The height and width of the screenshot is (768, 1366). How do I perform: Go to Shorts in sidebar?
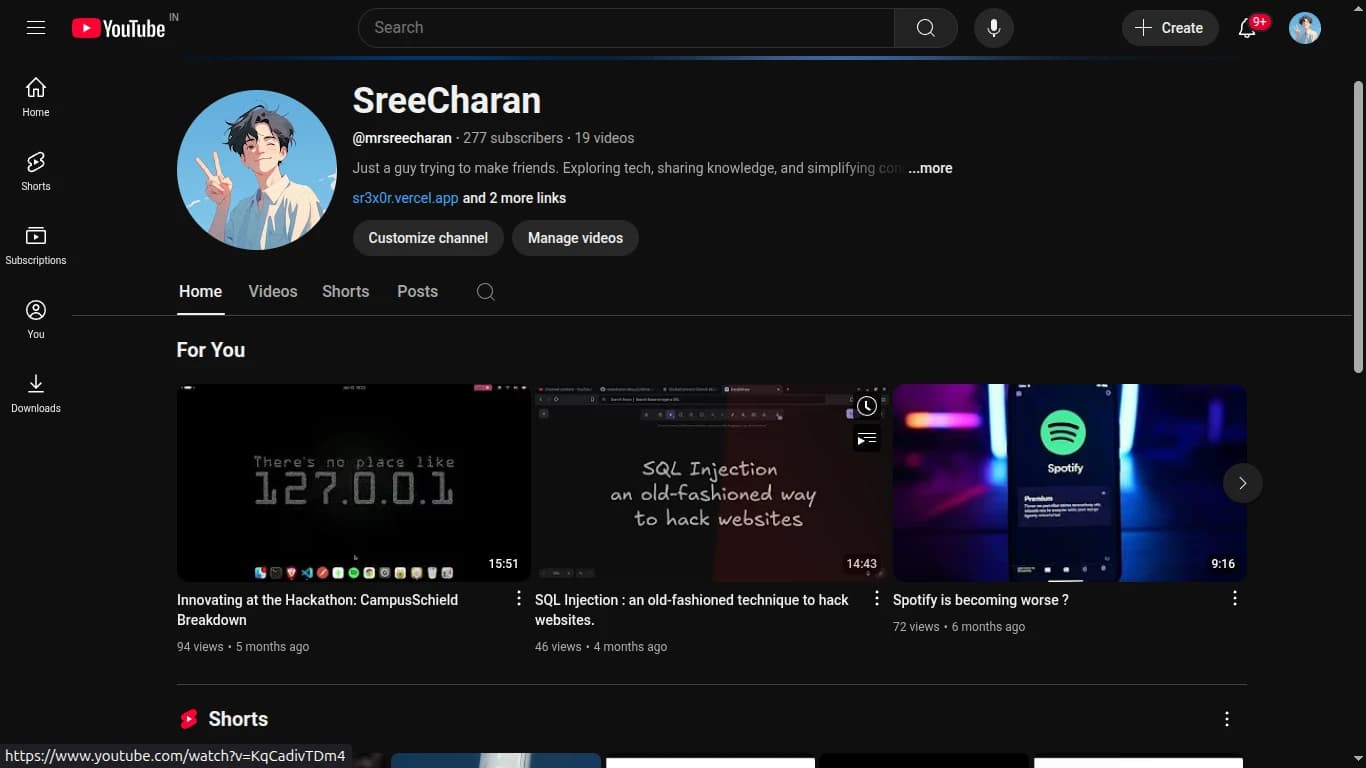tap(36, 171)
